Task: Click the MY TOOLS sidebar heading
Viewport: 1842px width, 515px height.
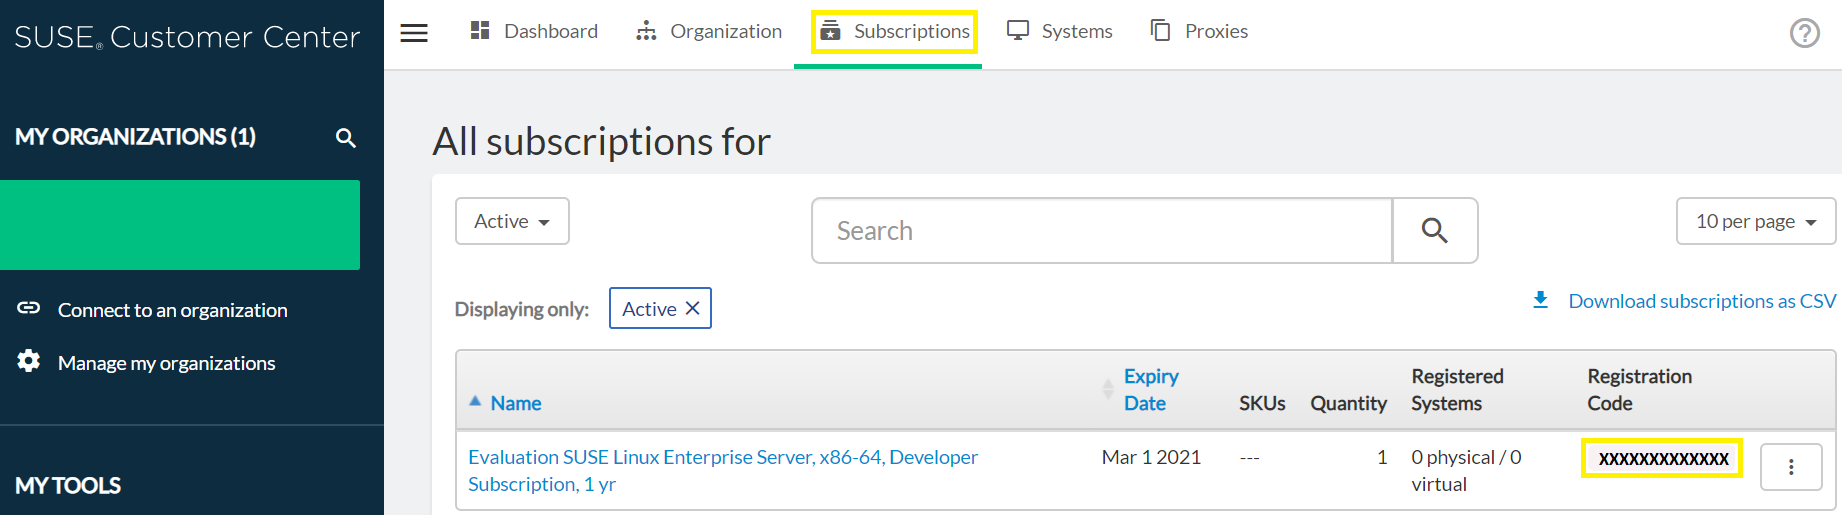Action: point(68,486)
